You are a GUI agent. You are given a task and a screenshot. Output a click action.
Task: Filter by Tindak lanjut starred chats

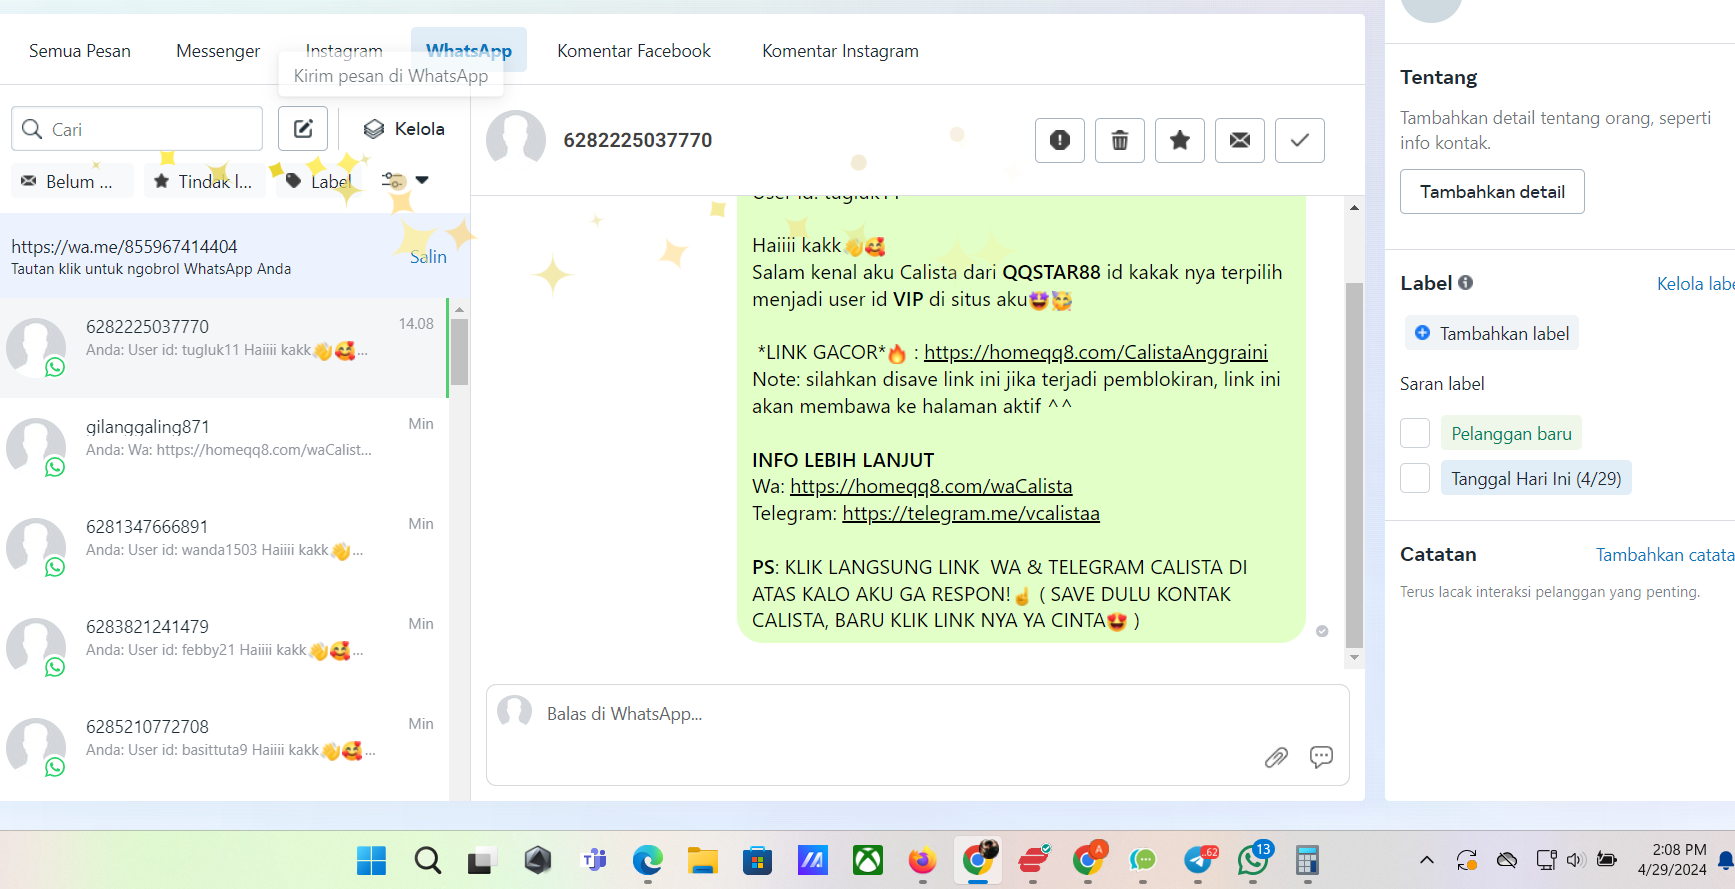coord(204,181)
